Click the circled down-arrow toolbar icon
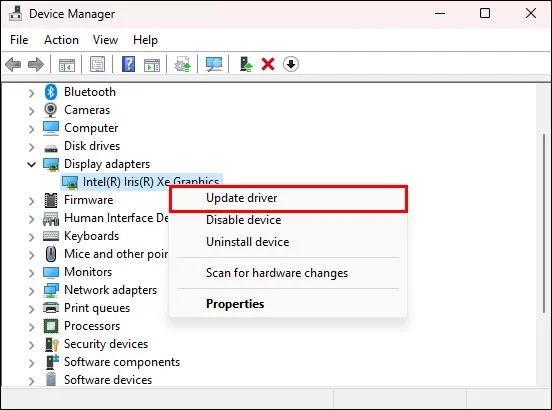Viewport: 552px width, 410px height. point(291,64)
